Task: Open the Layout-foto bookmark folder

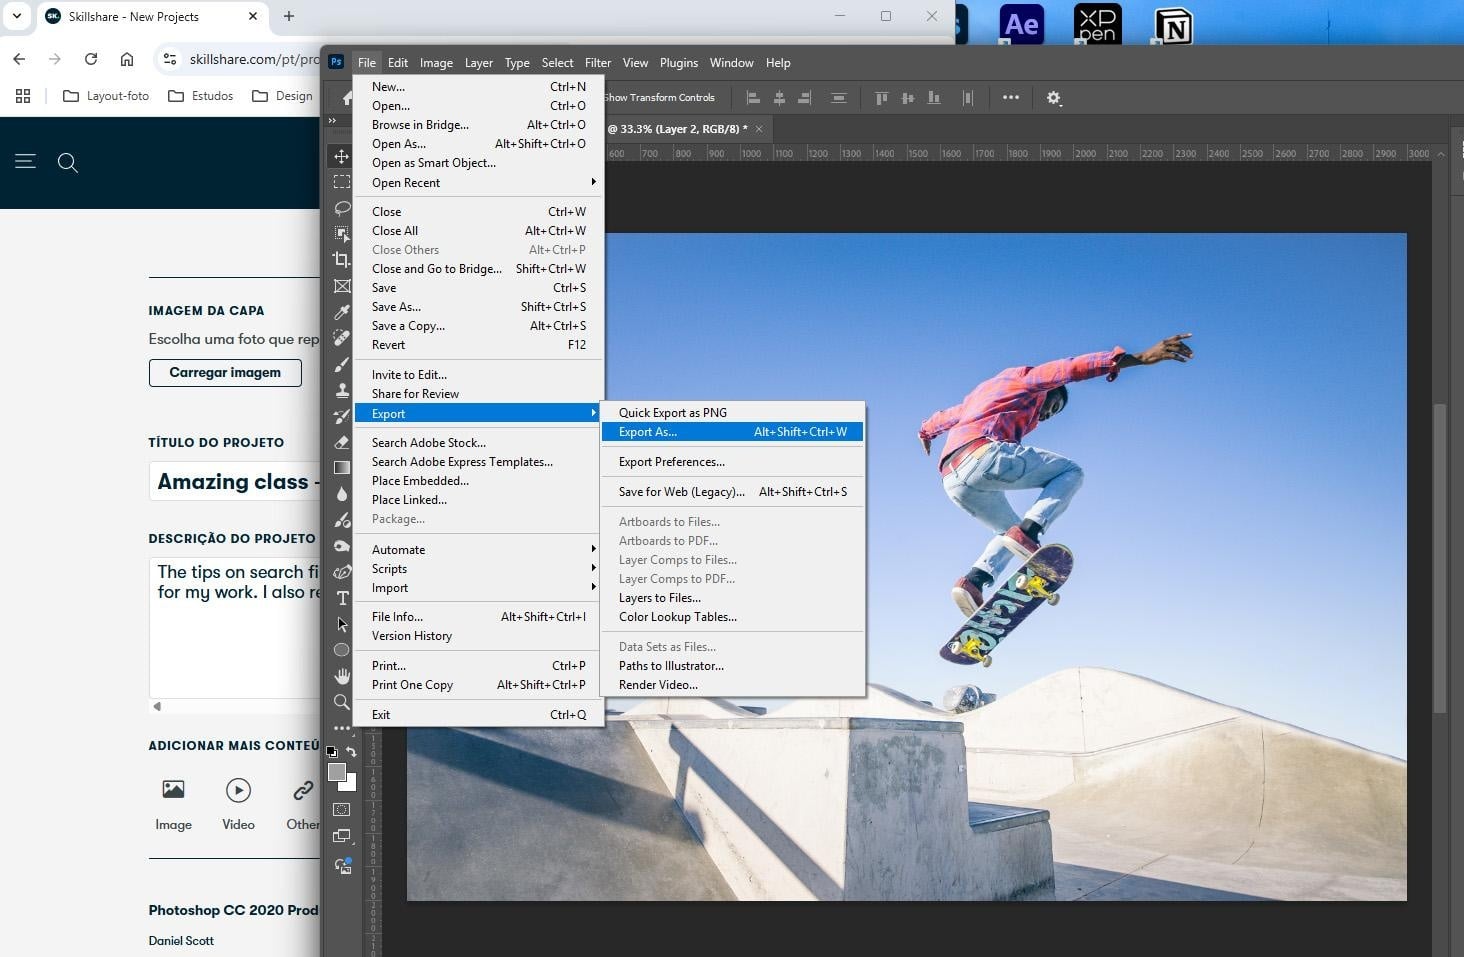Action: pos(106,96)
